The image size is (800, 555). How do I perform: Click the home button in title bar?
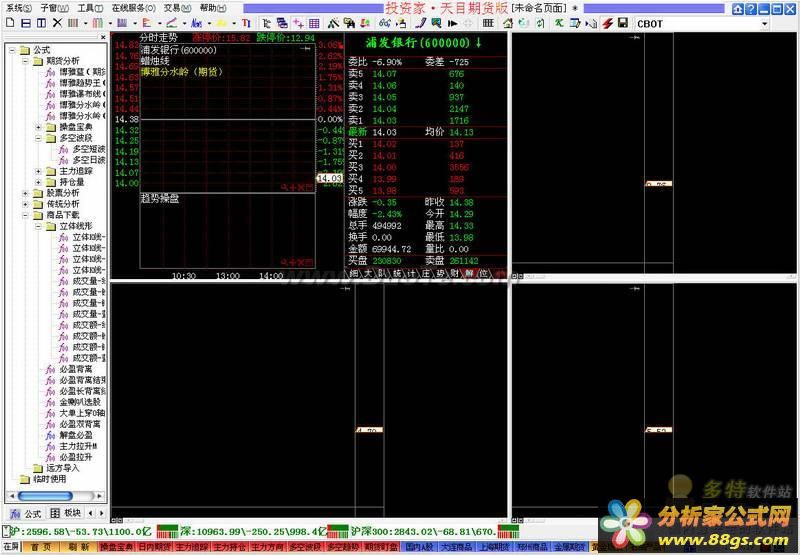coord(738,9)
